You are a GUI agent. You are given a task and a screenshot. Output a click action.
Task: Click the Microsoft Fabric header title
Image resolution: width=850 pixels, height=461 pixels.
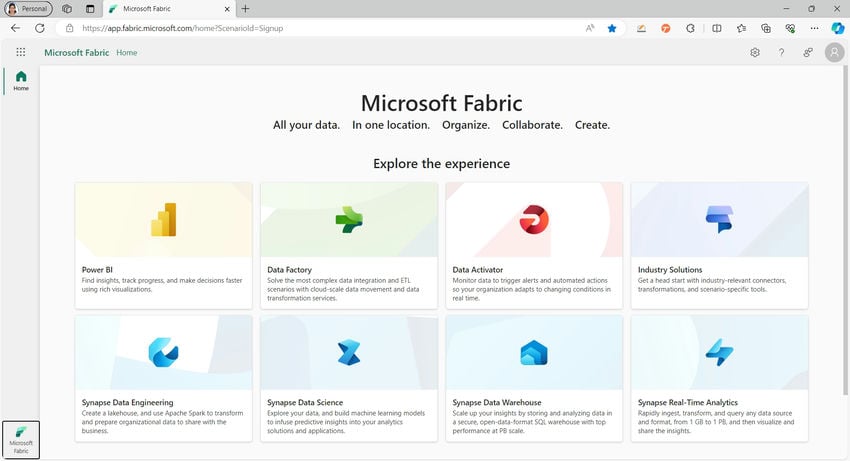[77, 52]
